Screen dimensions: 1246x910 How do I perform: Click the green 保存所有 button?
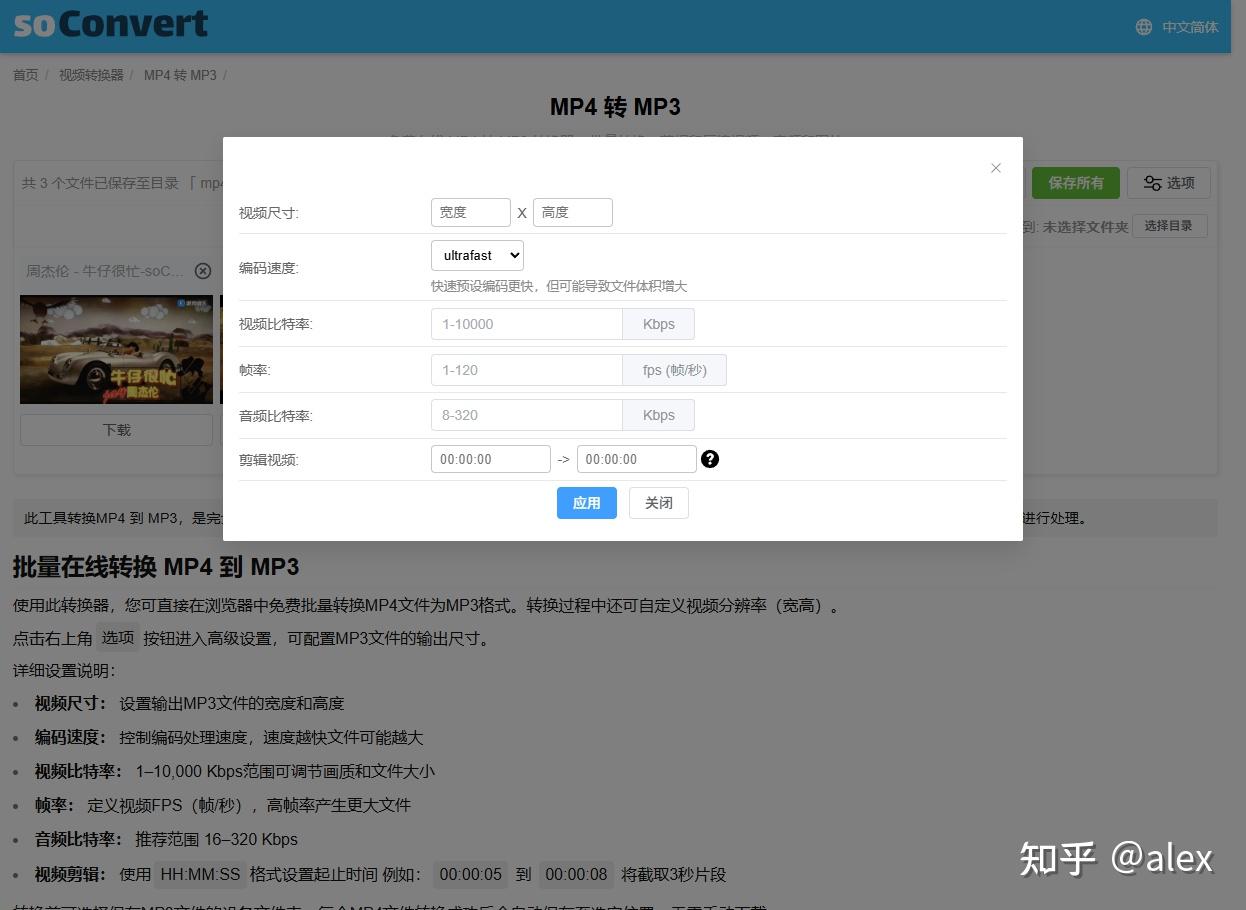1075,182
